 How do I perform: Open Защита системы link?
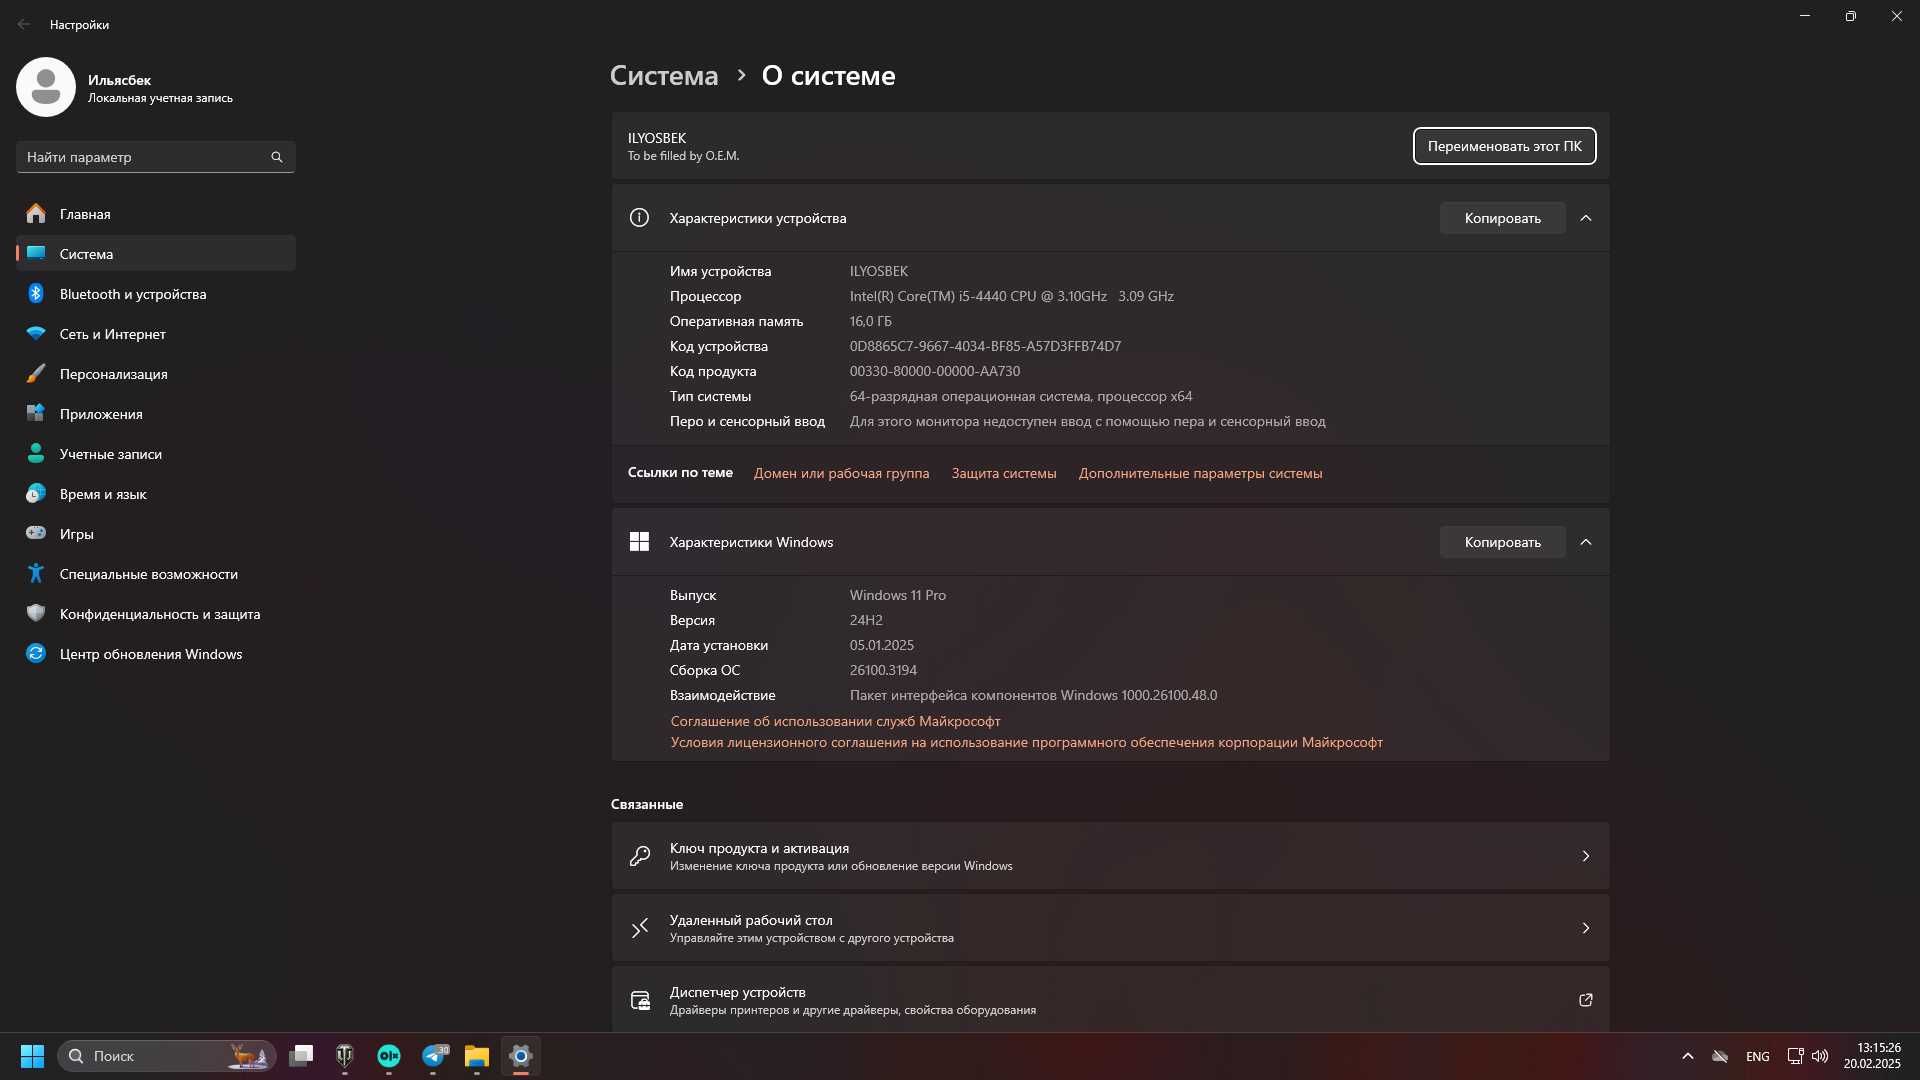[1003, 473]
